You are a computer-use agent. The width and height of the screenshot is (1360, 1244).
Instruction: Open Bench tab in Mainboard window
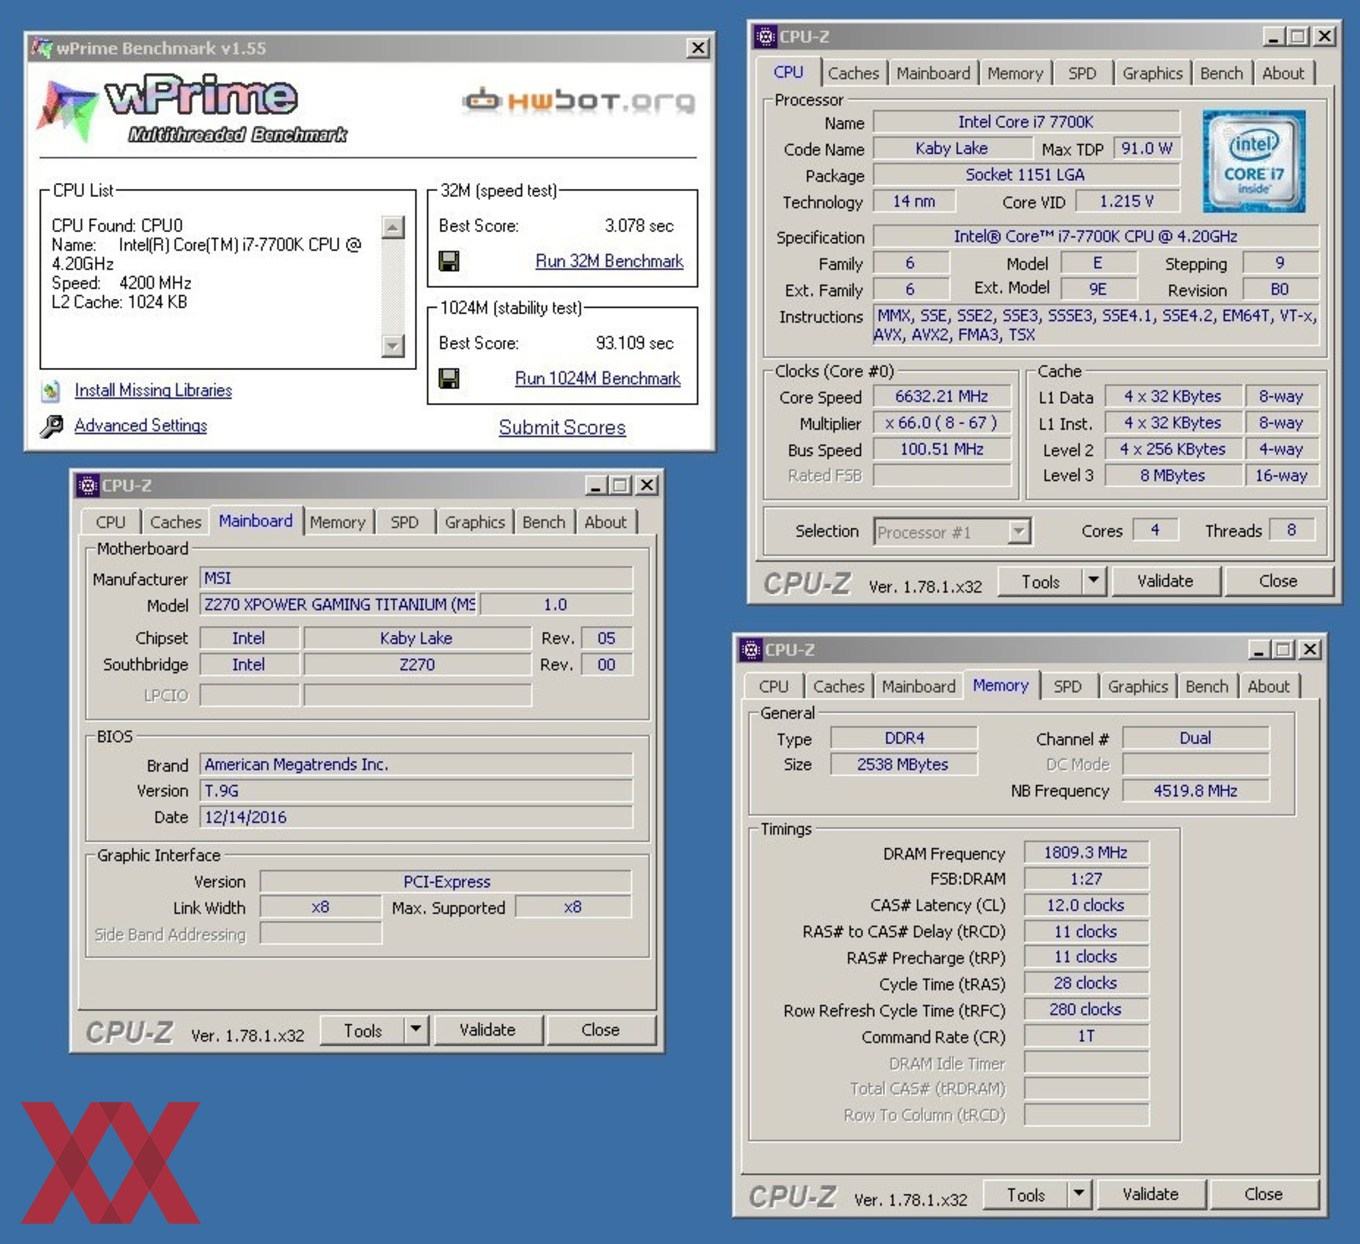click(543, 522)
